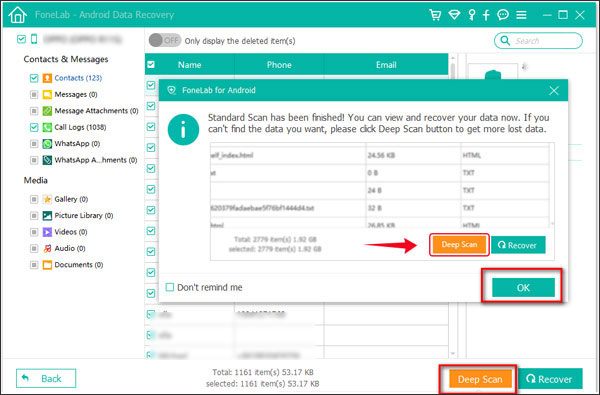This screenshot has height=395, width=600.
Task: Click the WhatsApp Attachments icon
Action: [x=47, y=160]
